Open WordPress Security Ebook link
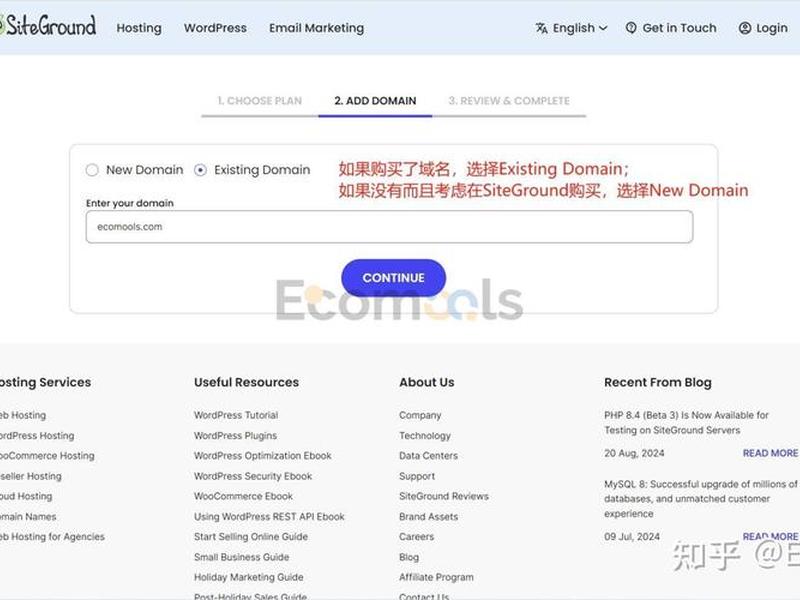This screenshot has width=800, height=600. point(253,476)
